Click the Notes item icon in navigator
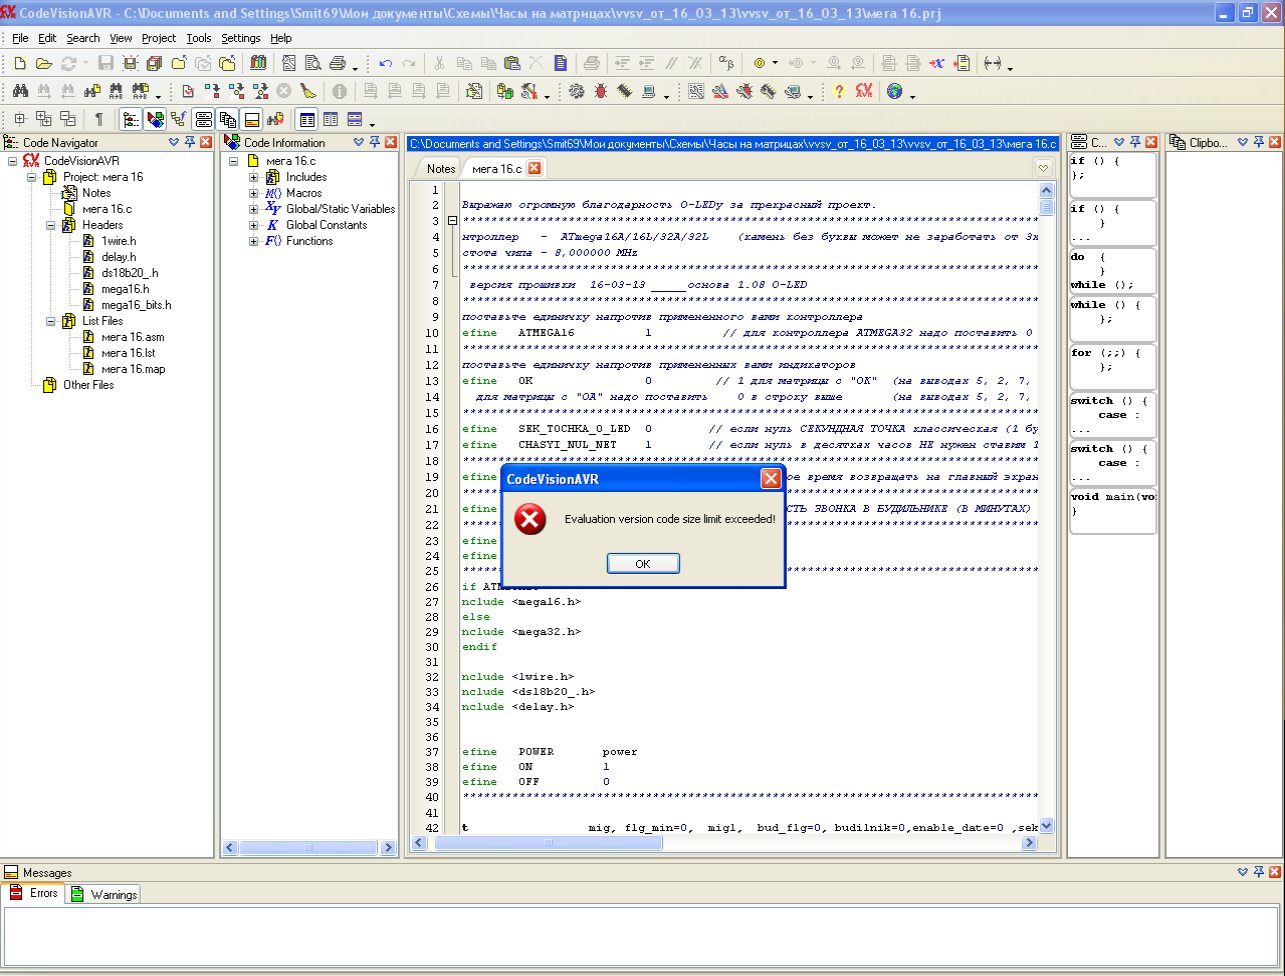Image resolution: width=1285 pixels, height=976 pixels. (x=69, y=193)
